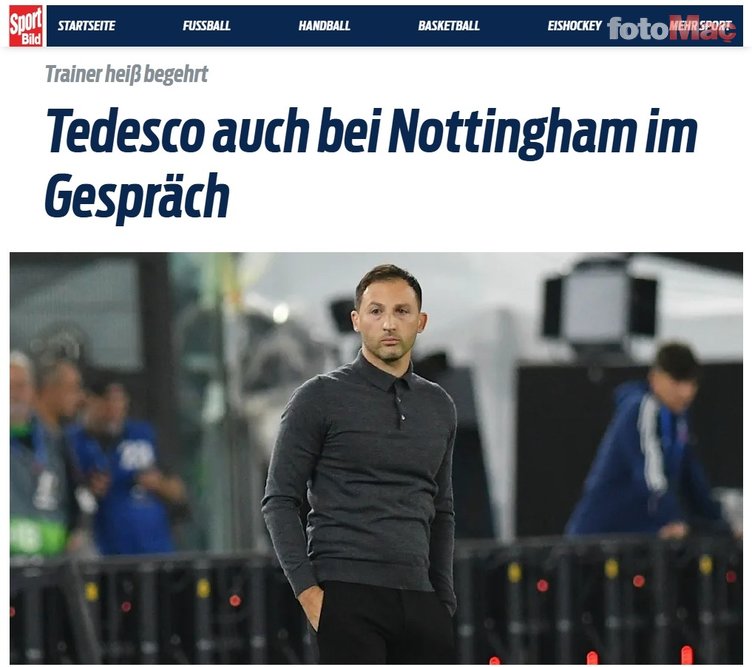The height and width of the screenshot is (667, 752).
Task: Click the word Gespräch in headline
Action: click(137, 197)
